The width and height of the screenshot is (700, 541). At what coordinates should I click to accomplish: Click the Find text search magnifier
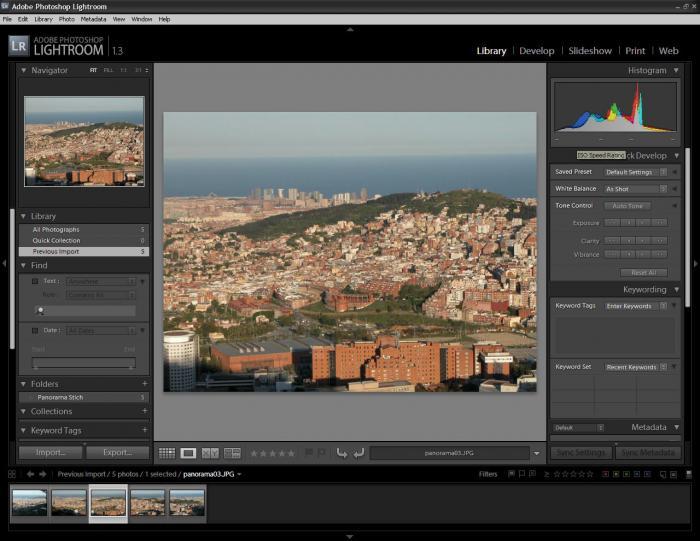point(40,311)
